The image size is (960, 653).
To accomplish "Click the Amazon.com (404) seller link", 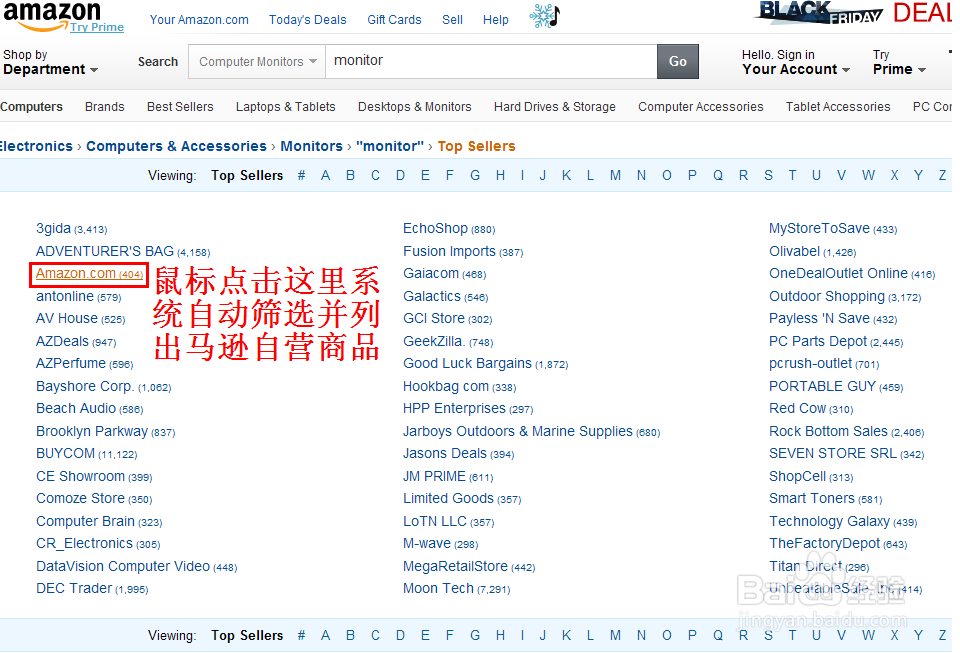I will (89, 274).
